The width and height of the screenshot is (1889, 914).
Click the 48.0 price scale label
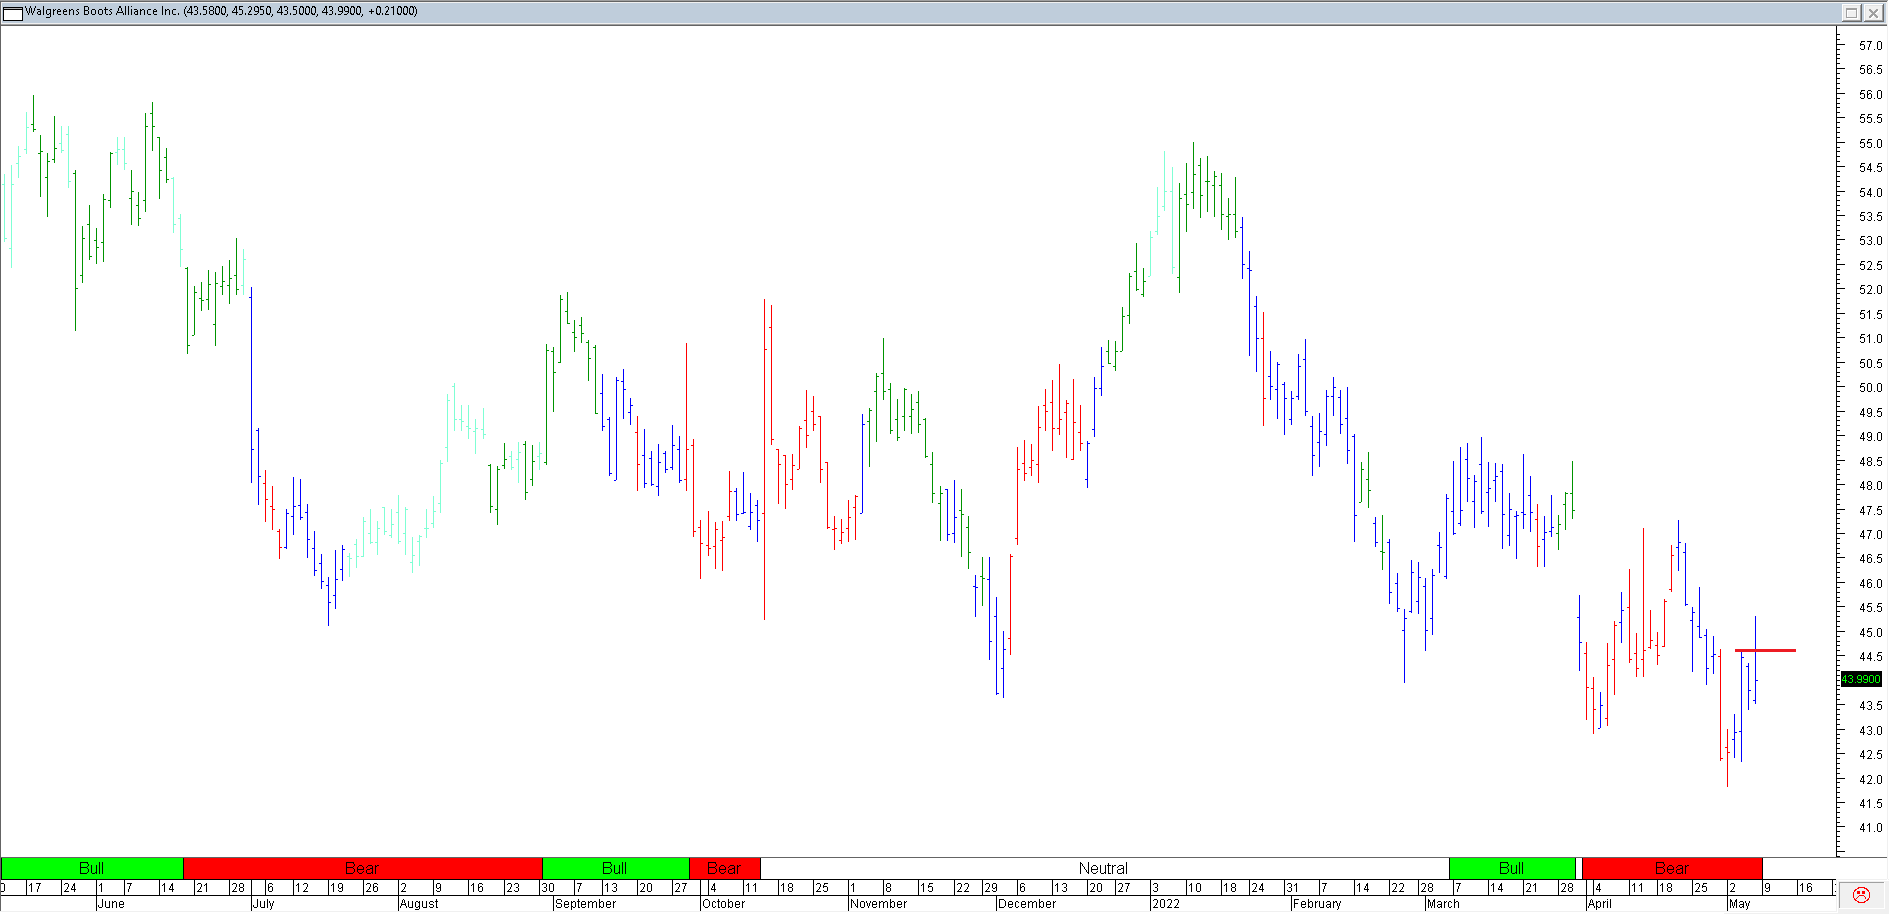pyautogui.click(x=1870, y=486)
